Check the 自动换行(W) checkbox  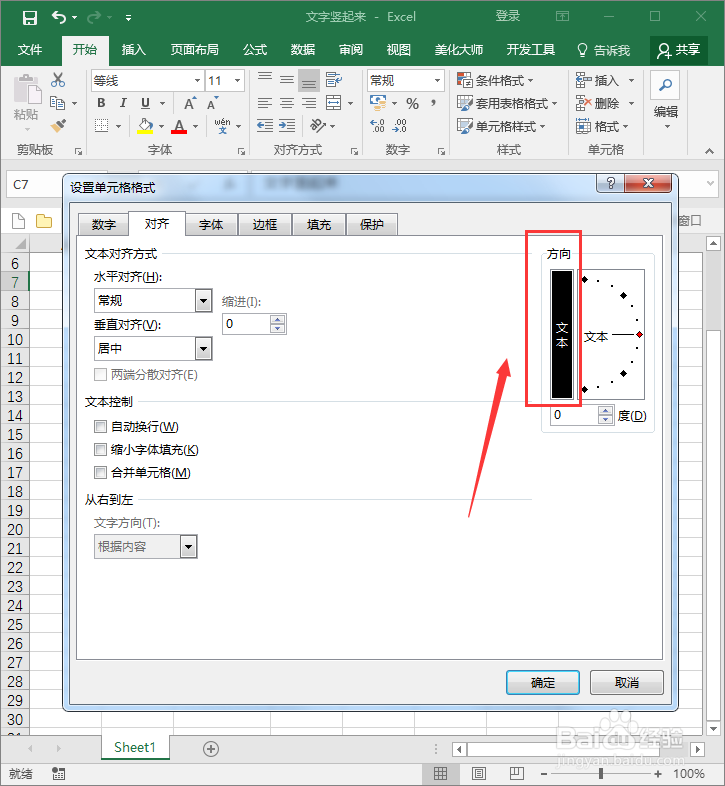pos(100,427)
